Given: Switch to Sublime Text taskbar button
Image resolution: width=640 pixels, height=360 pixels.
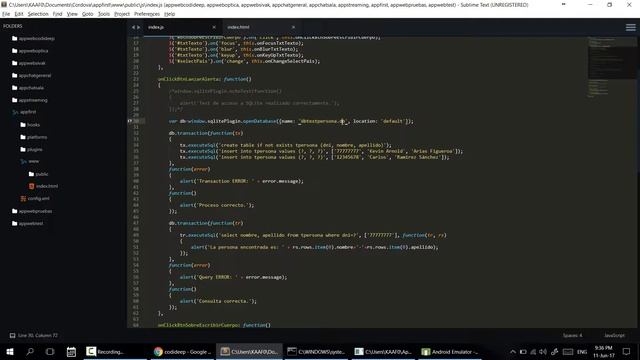Looking at the screenshot, I should click(x=249, y=351).
